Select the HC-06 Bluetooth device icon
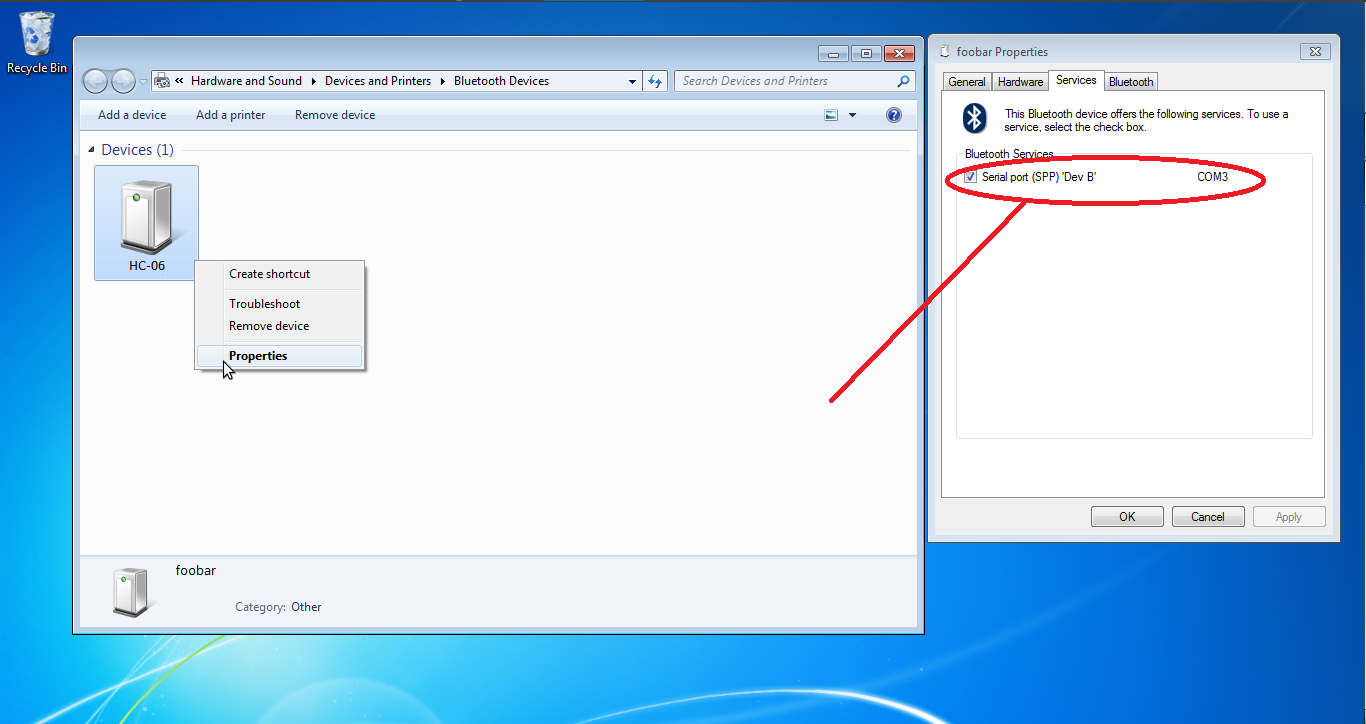This screenshot has height=724, width=1366. pos(146,220)
